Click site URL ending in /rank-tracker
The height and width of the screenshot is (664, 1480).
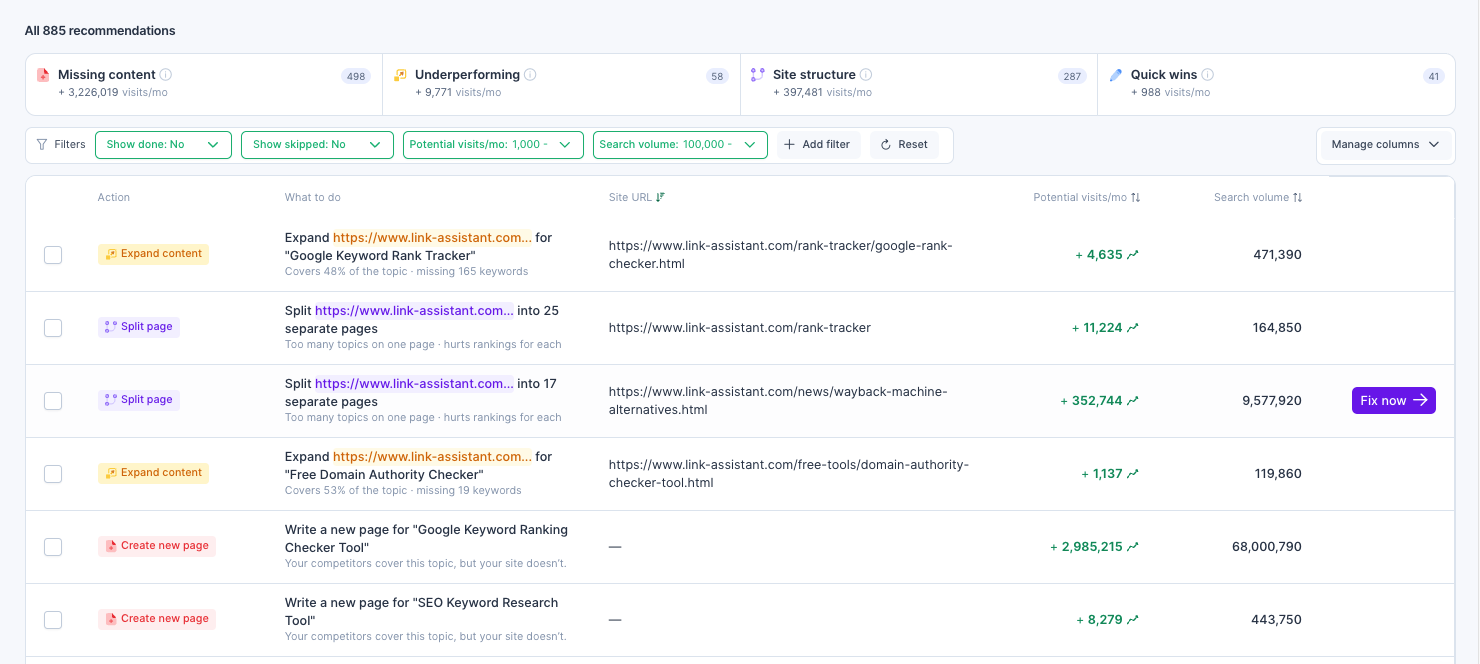click(x=740, y=328)
